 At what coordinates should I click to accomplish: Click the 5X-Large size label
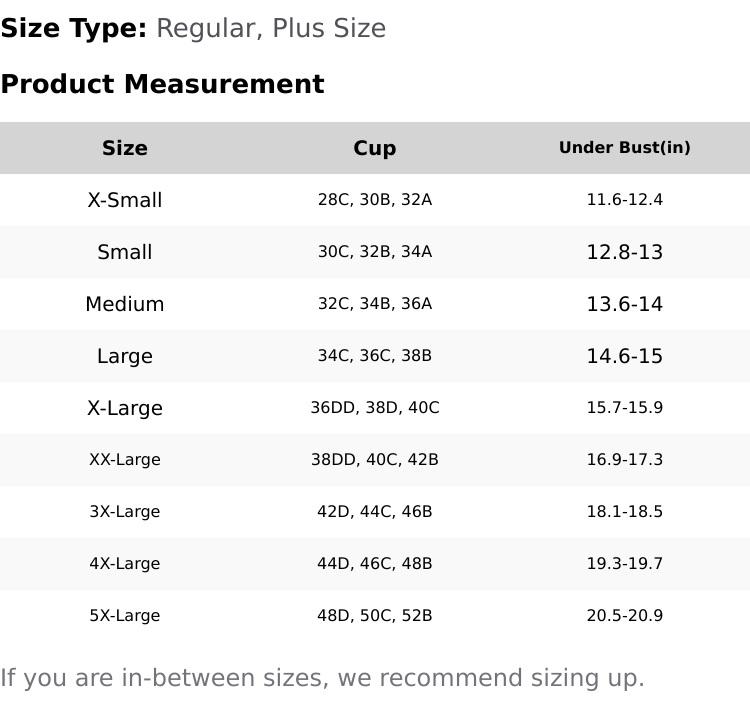[x=124, y=616]
